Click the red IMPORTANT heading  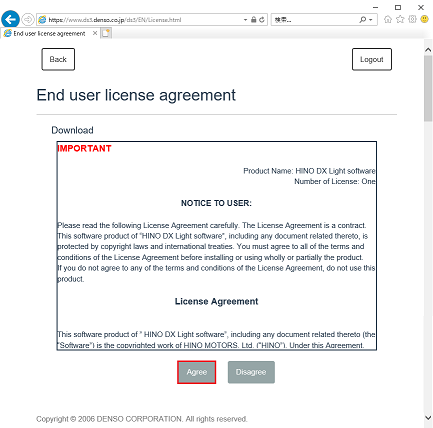pyautogui.click(x=84, y=148)
